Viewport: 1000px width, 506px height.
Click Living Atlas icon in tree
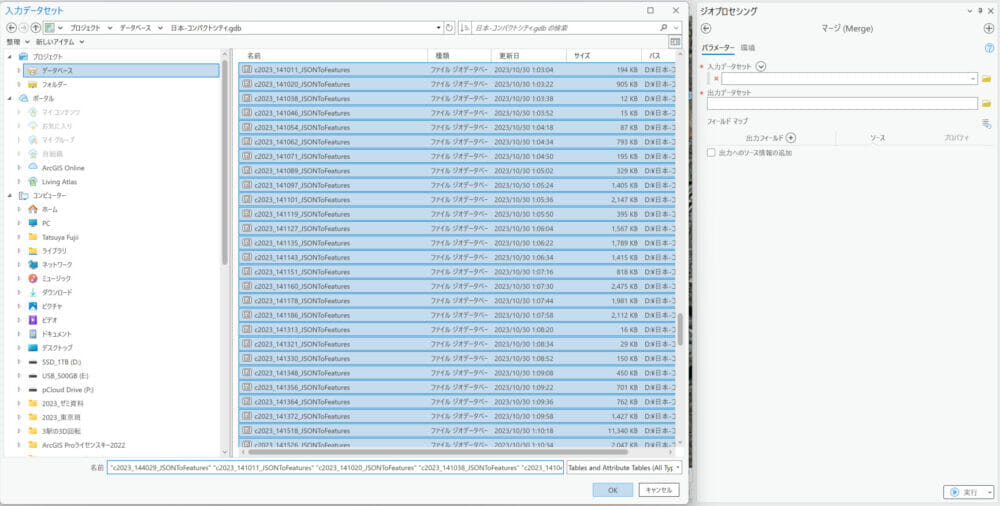[33, 181]
